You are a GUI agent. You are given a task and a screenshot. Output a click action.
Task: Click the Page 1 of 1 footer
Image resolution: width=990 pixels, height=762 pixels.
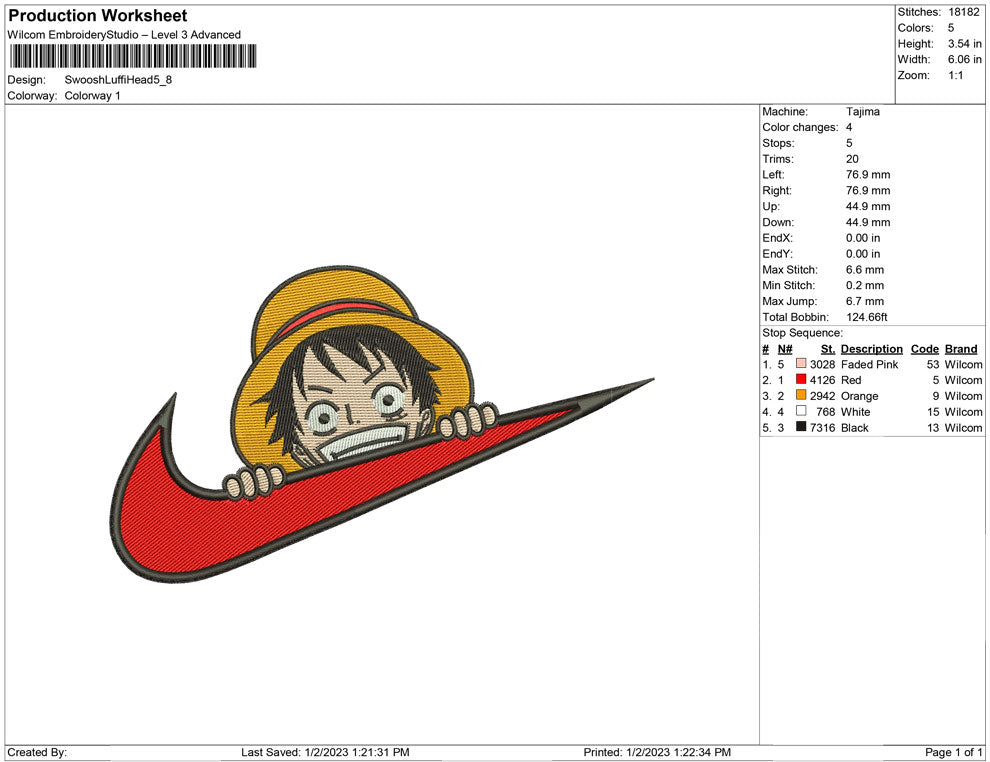(x=954, y=752)
